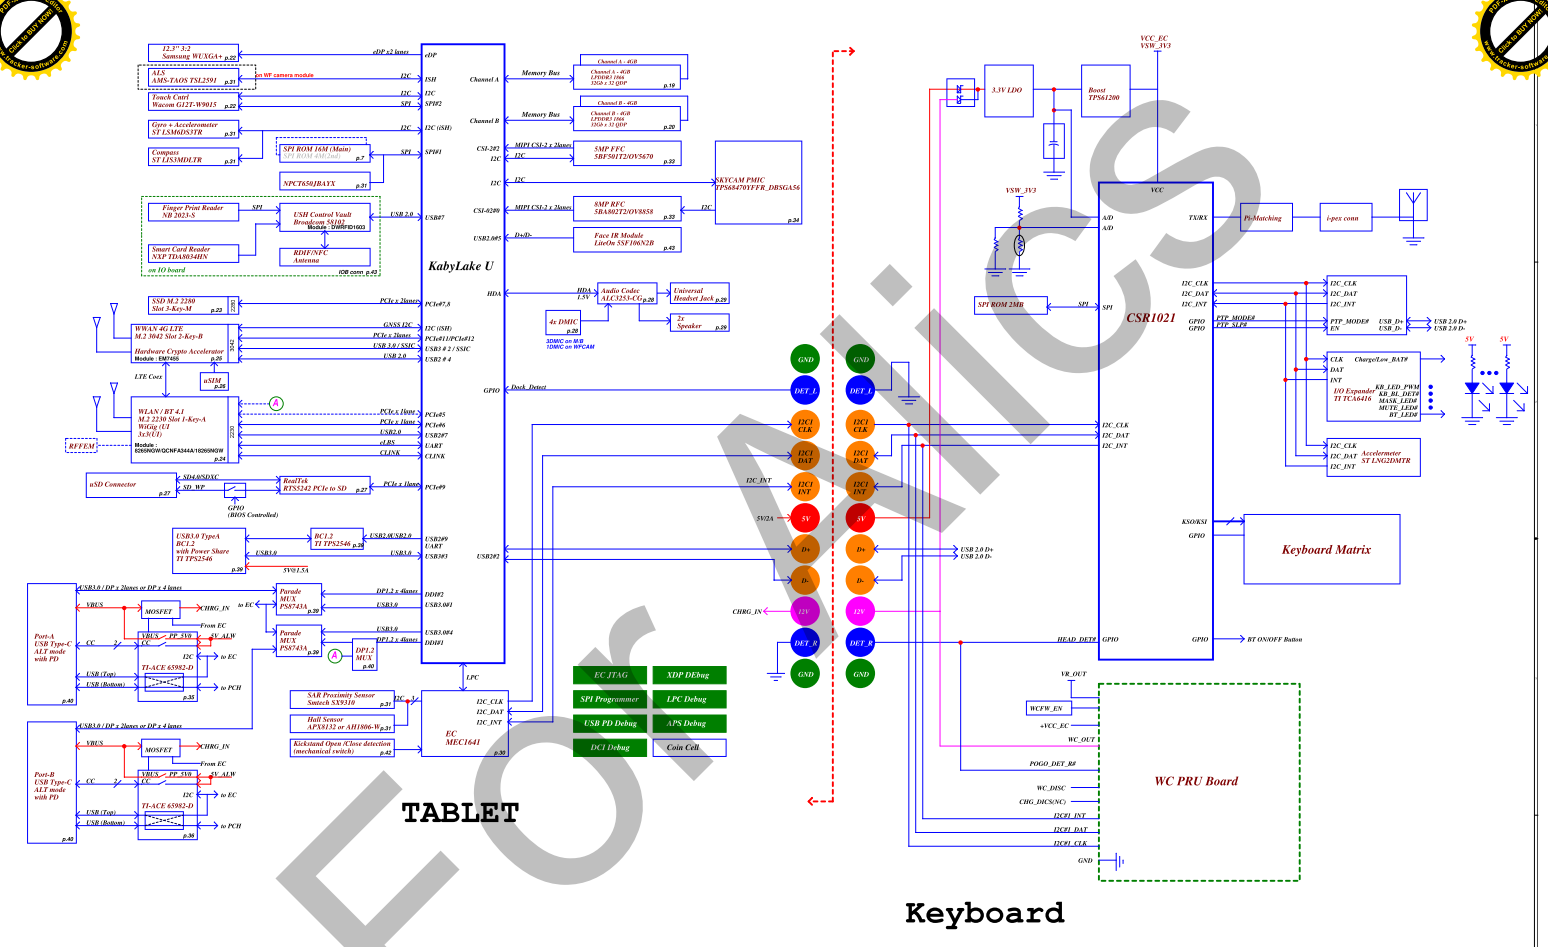Click the tablet-side I2C1 DAT pin circle
Viewport: 1548px width, 947px height.
click(x=805, y=456)
